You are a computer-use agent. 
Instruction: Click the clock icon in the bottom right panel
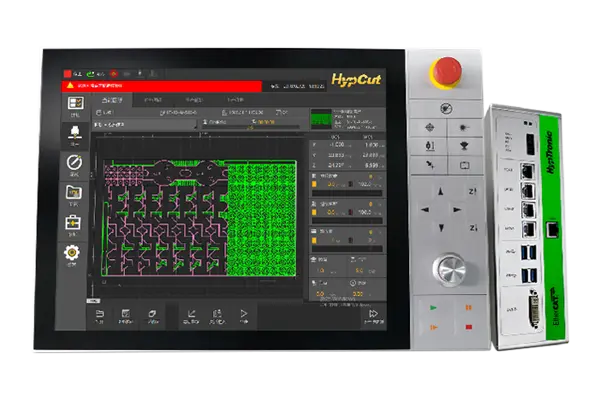352,283
